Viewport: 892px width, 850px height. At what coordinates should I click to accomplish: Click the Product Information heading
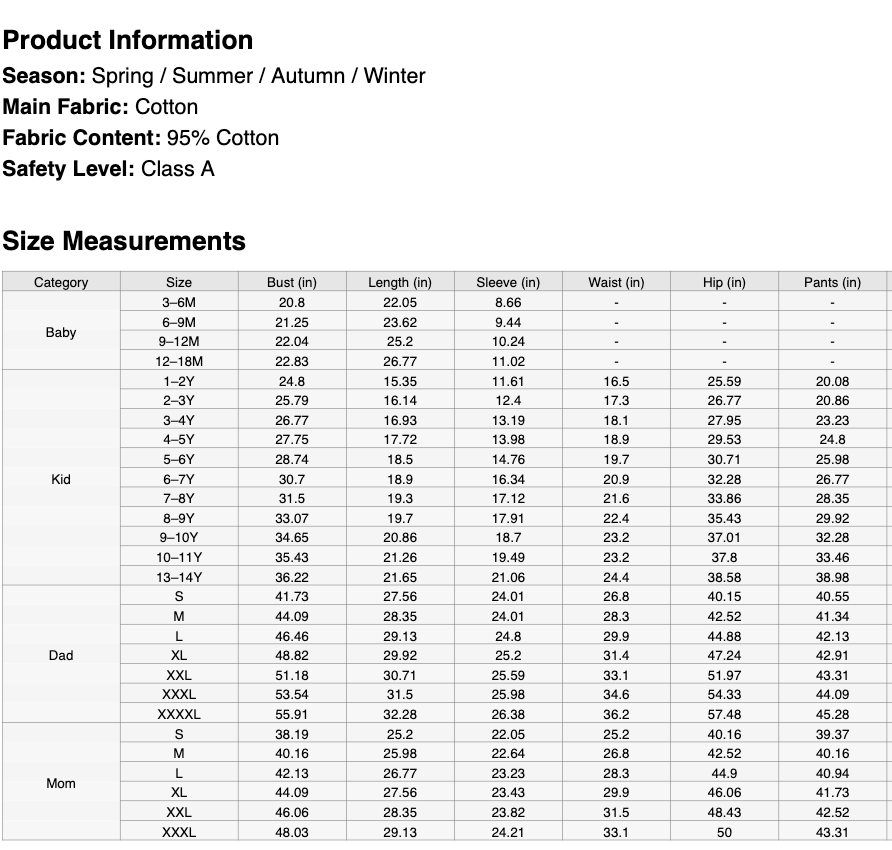(x=128, y=41)
